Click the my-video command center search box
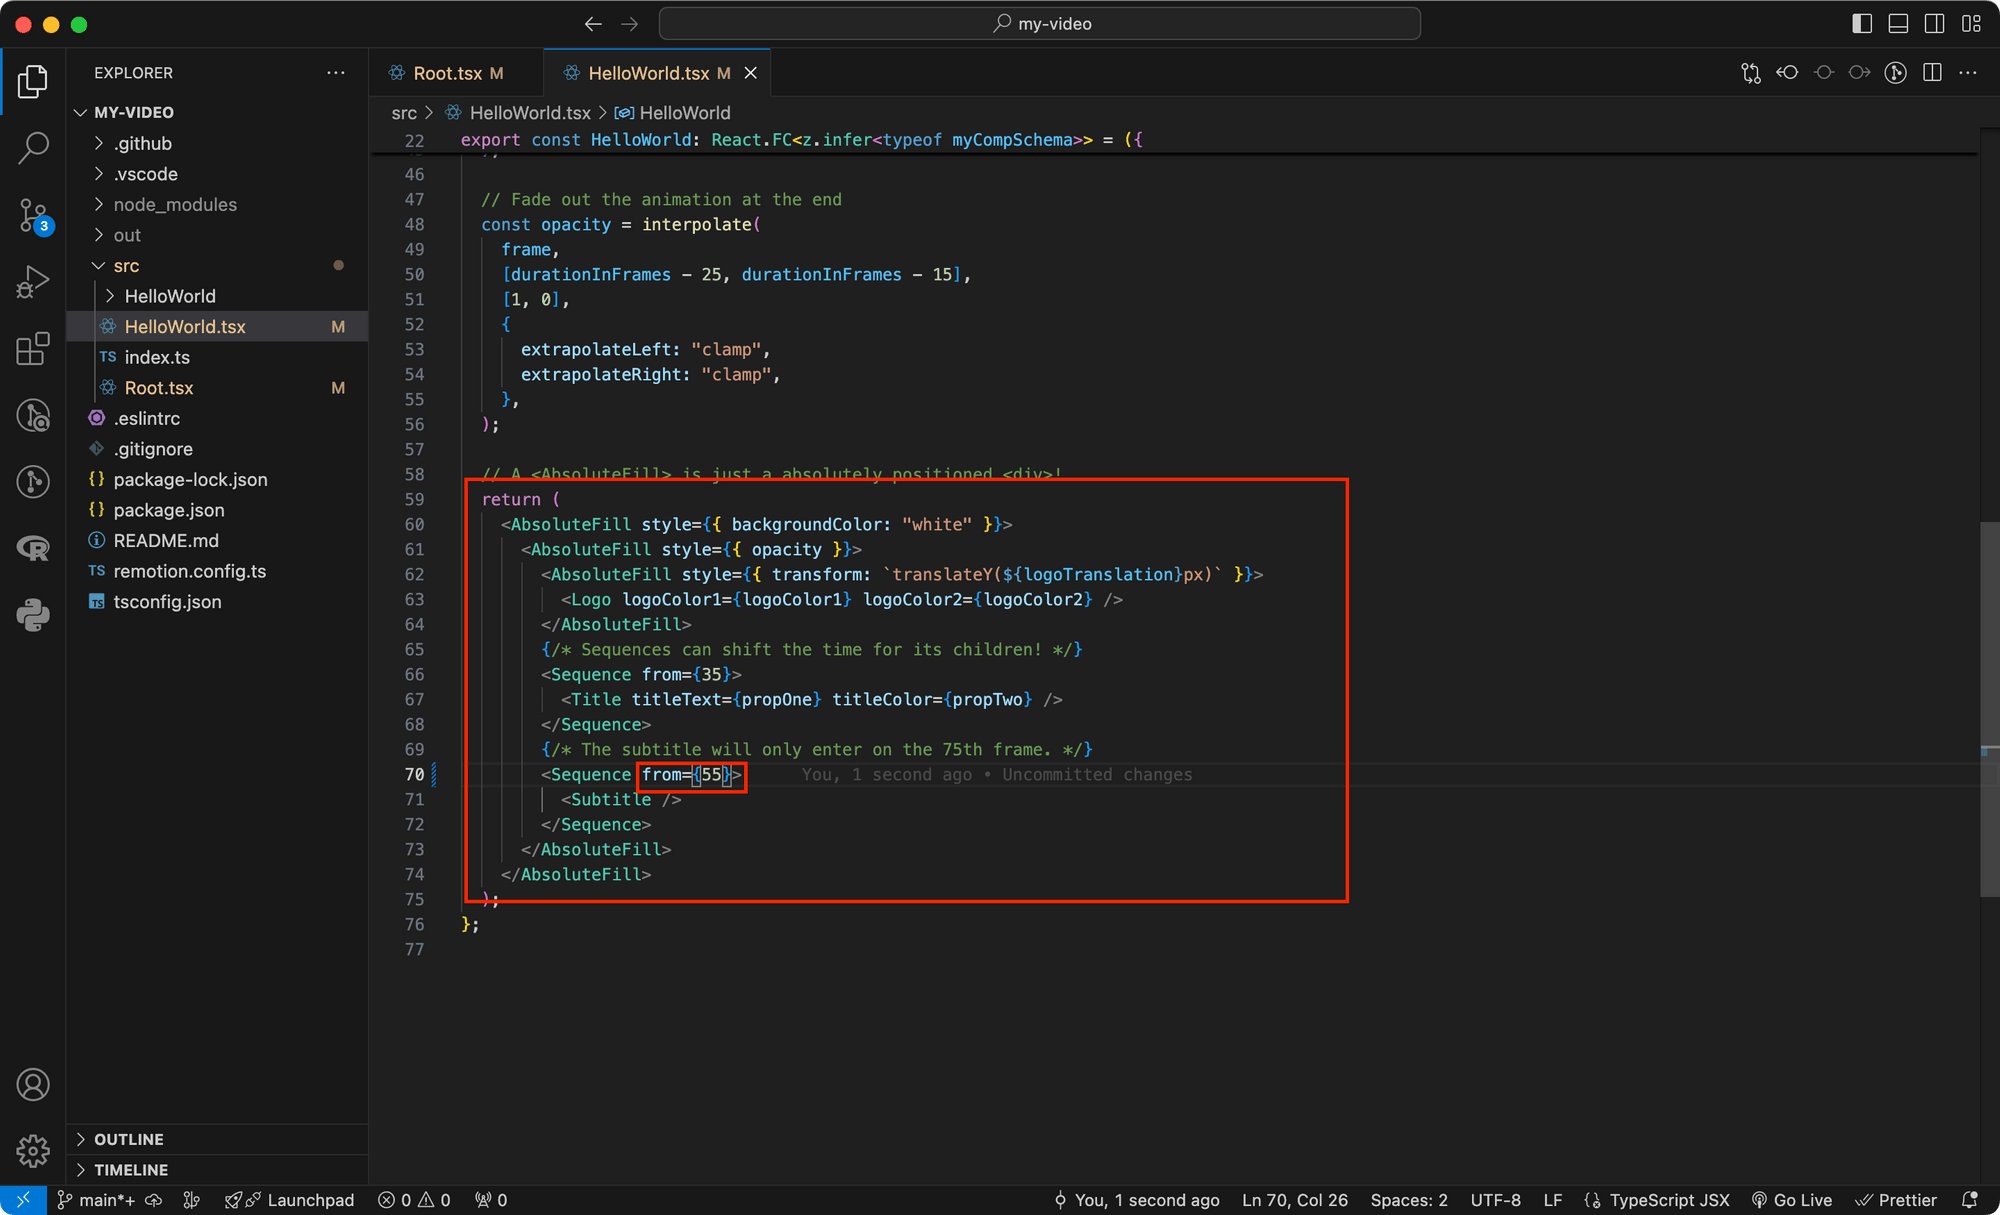The width and height of the screenshot is (2000, 1215). click(x=1040, y=24)
